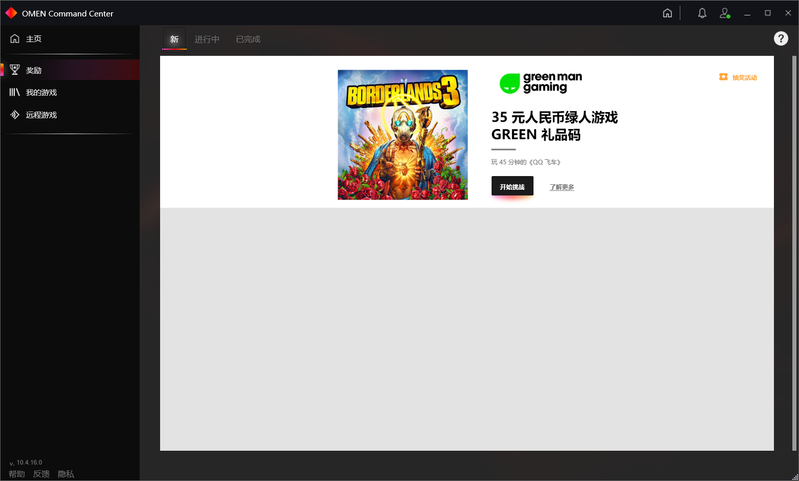
Task: Open notifications bell icon
Action: pyautogui.click(x=702, y=13)
